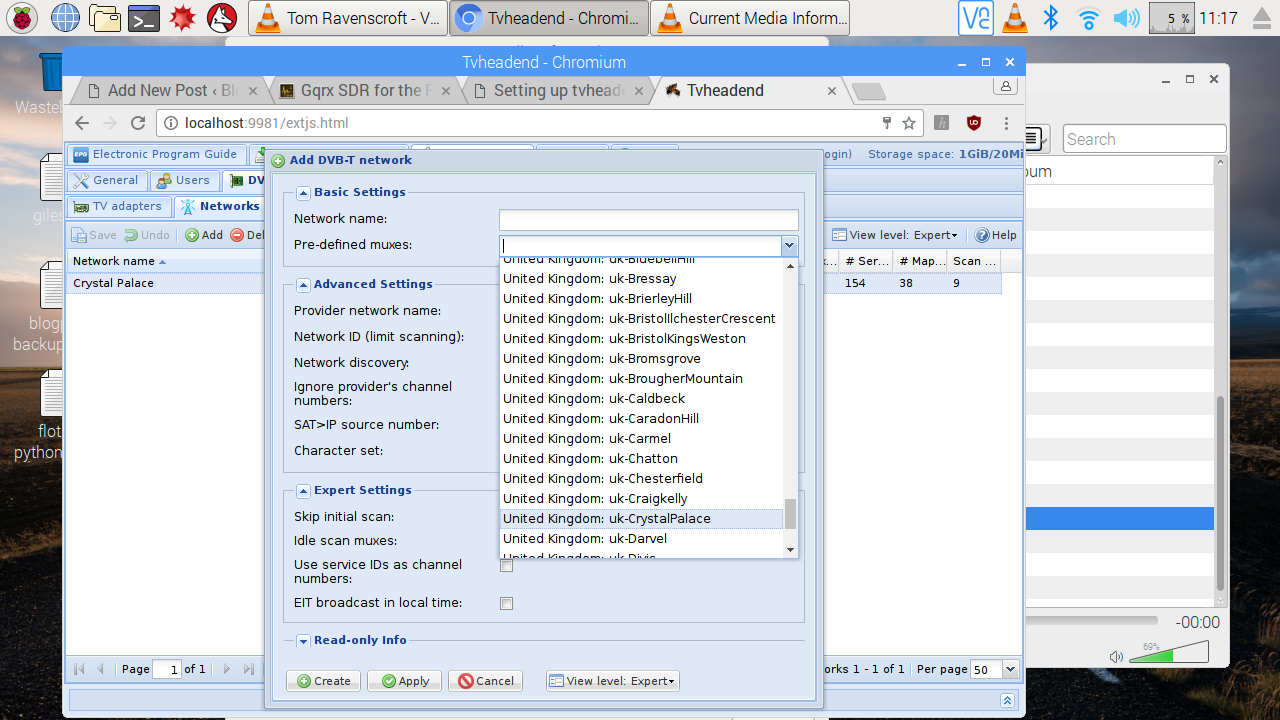Reload the Tvheadend page
The image size is (1280, 720).
pos(138,123)
